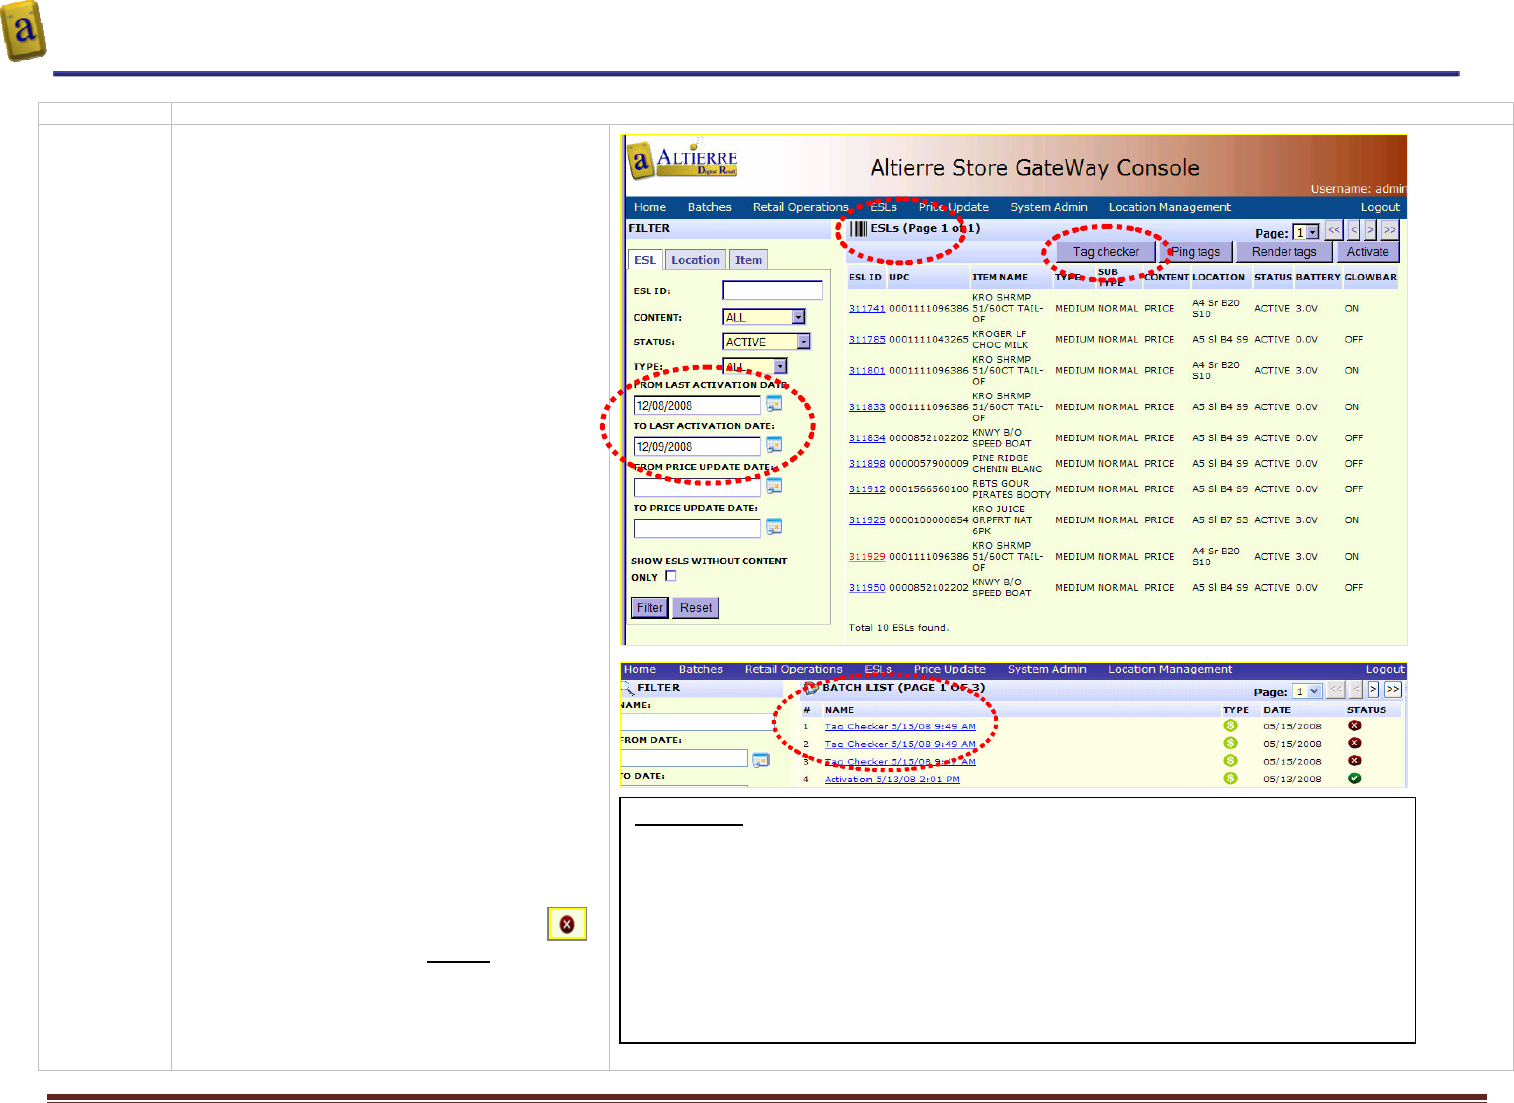Select the ESL filter tab
Viewport: 1514px width, 1103px height.
(x=645, y=260)
